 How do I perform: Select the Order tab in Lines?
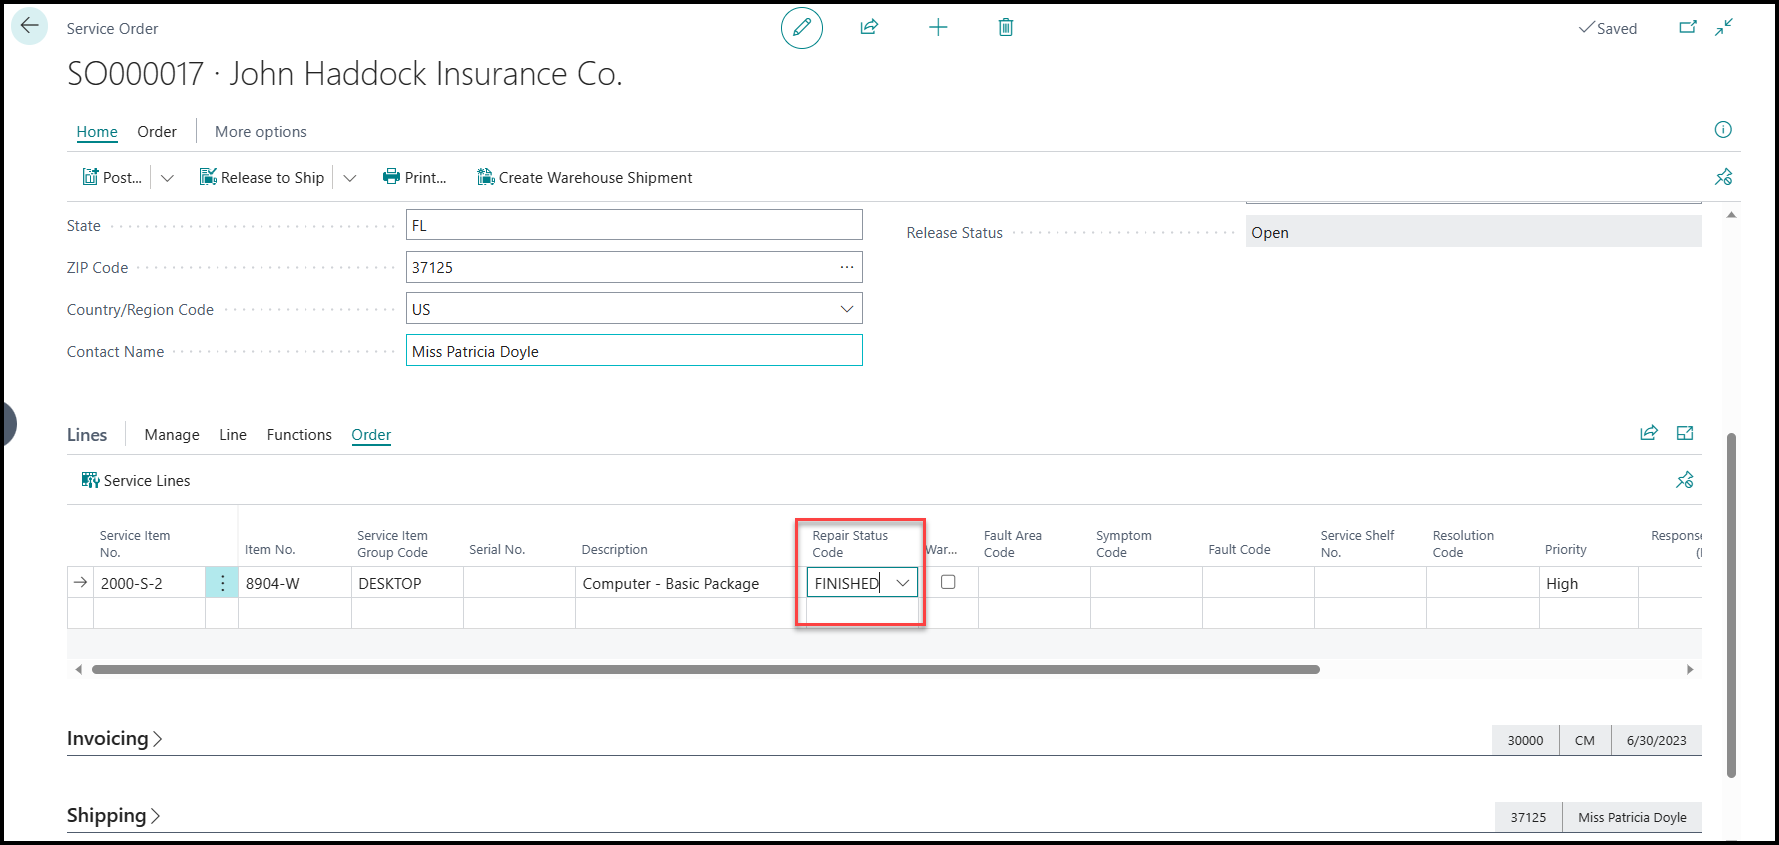[371, 435]
